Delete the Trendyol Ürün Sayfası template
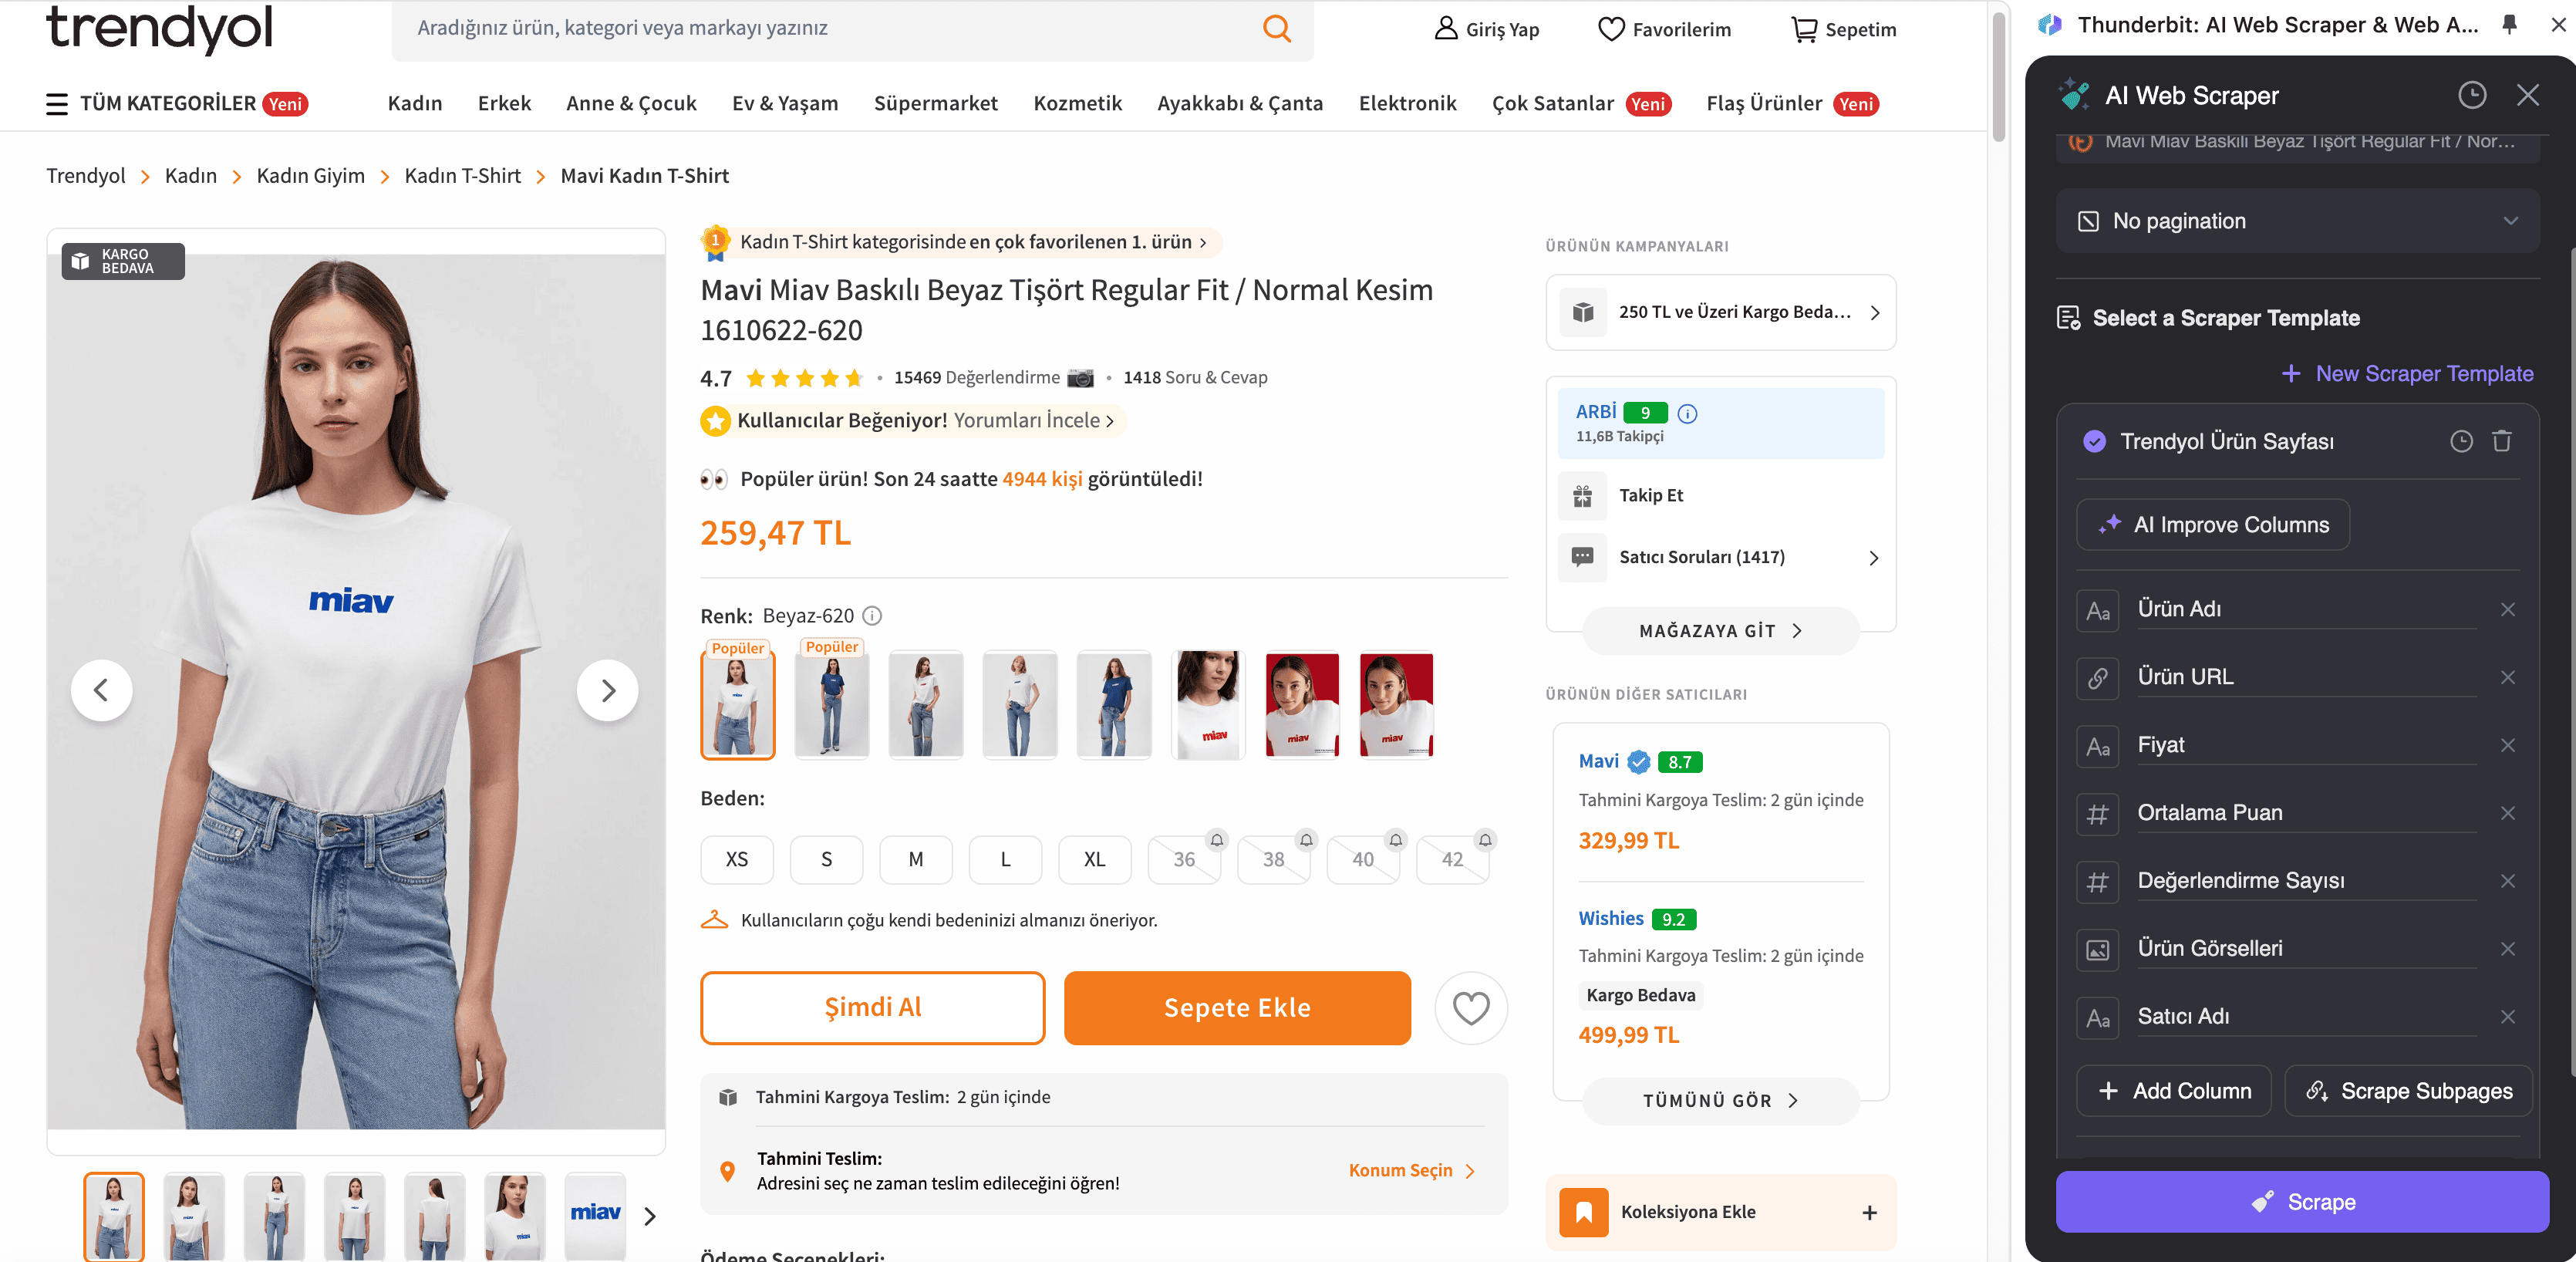This screenshot has width=2576, height=1262. point(2502,441)
